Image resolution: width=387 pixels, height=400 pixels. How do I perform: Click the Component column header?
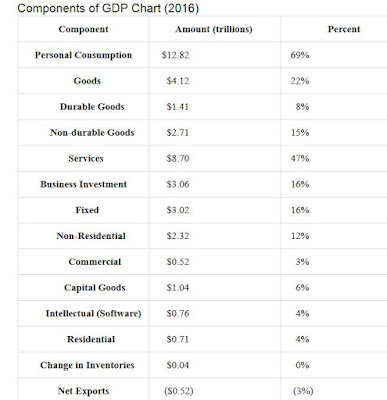pos(83,29)
